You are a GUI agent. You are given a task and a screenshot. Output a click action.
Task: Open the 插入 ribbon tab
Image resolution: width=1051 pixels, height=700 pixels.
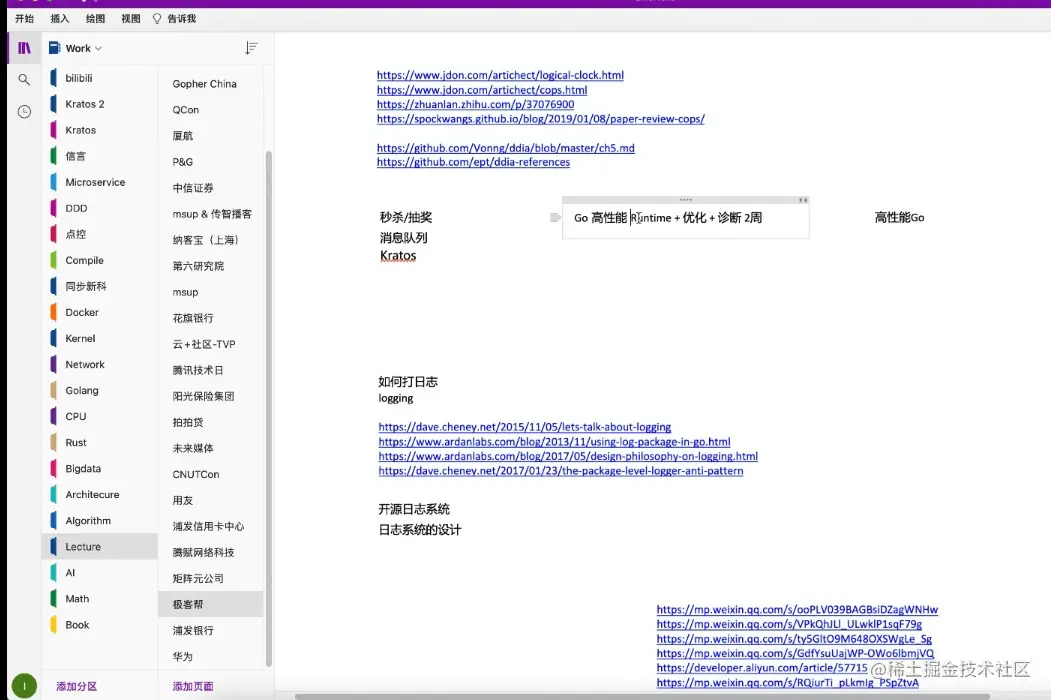(60, 19)
